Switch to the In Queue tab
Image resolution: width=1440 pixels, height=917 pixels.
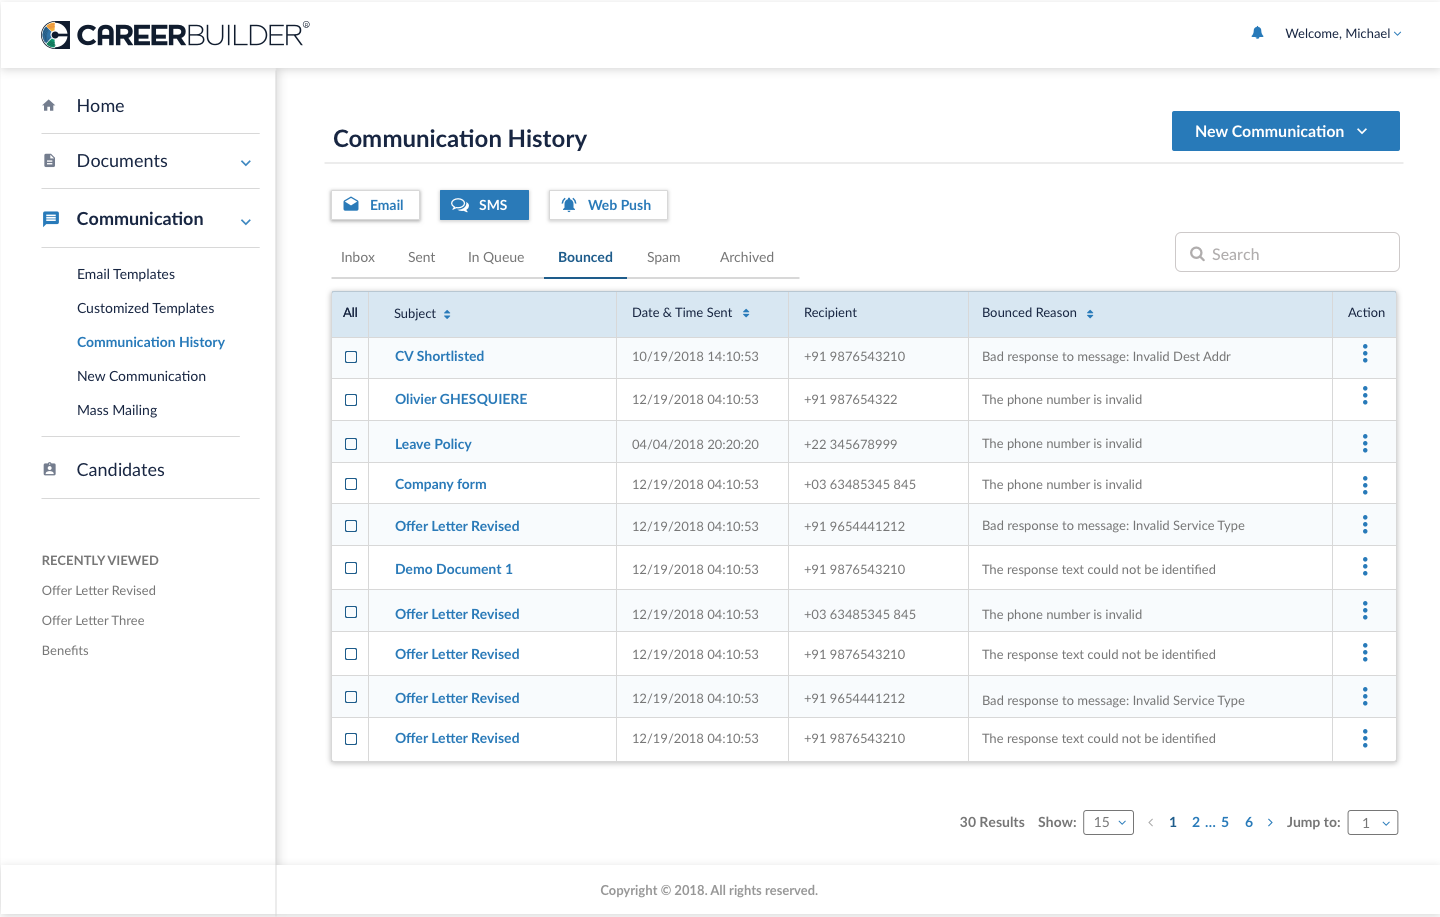coord(495,257)
